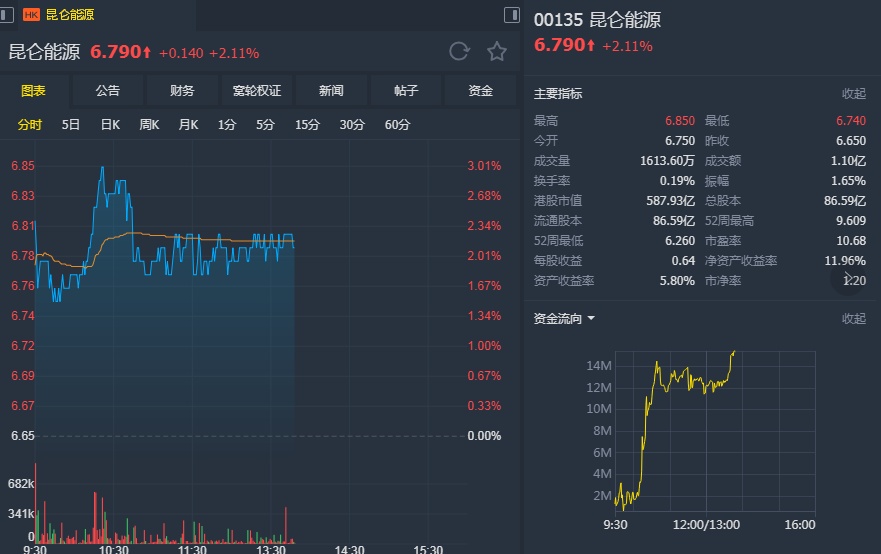The image size is (881, 554).
Task: Click the 昆仑能源 tab title at top left
Action: click(70, 15)
